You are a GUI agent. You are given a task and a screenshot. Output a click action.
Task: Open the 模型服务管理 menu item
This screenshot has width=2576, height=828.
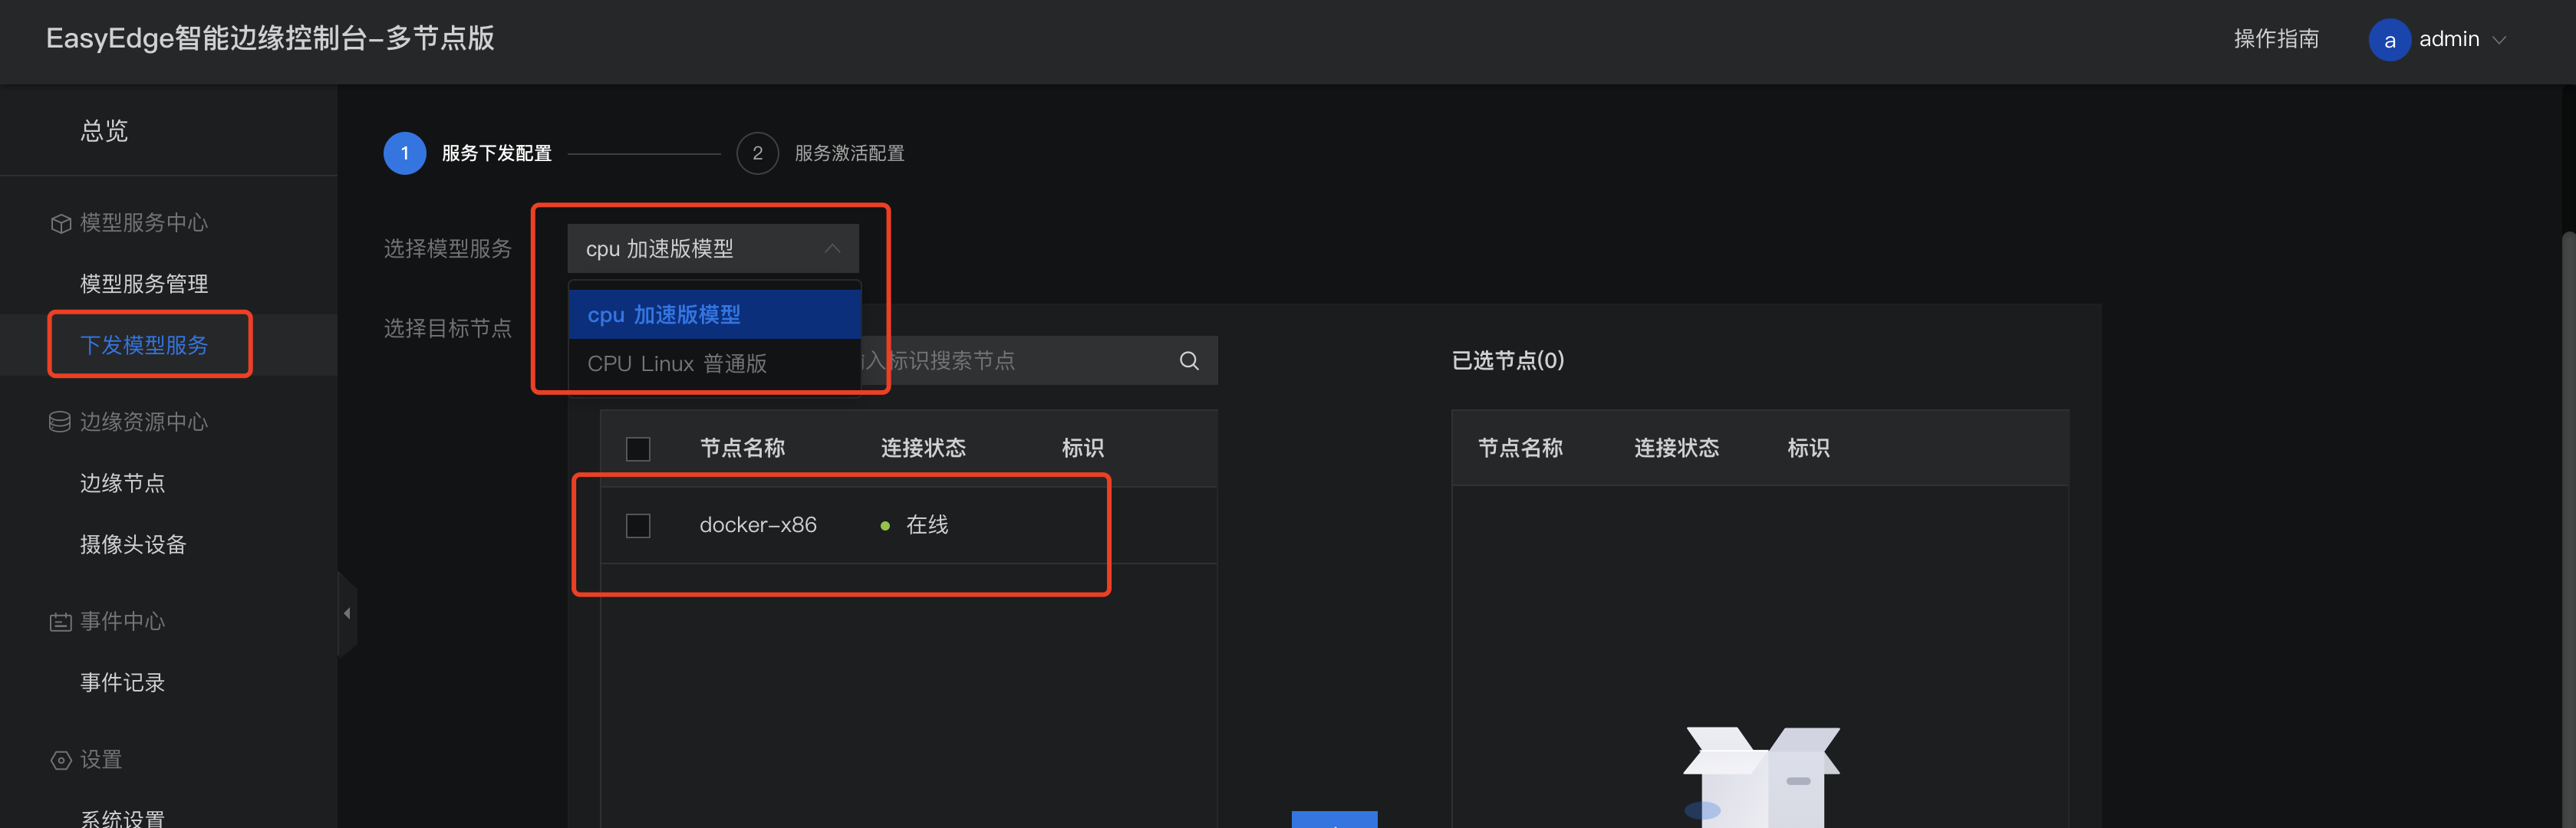point(144,284)
